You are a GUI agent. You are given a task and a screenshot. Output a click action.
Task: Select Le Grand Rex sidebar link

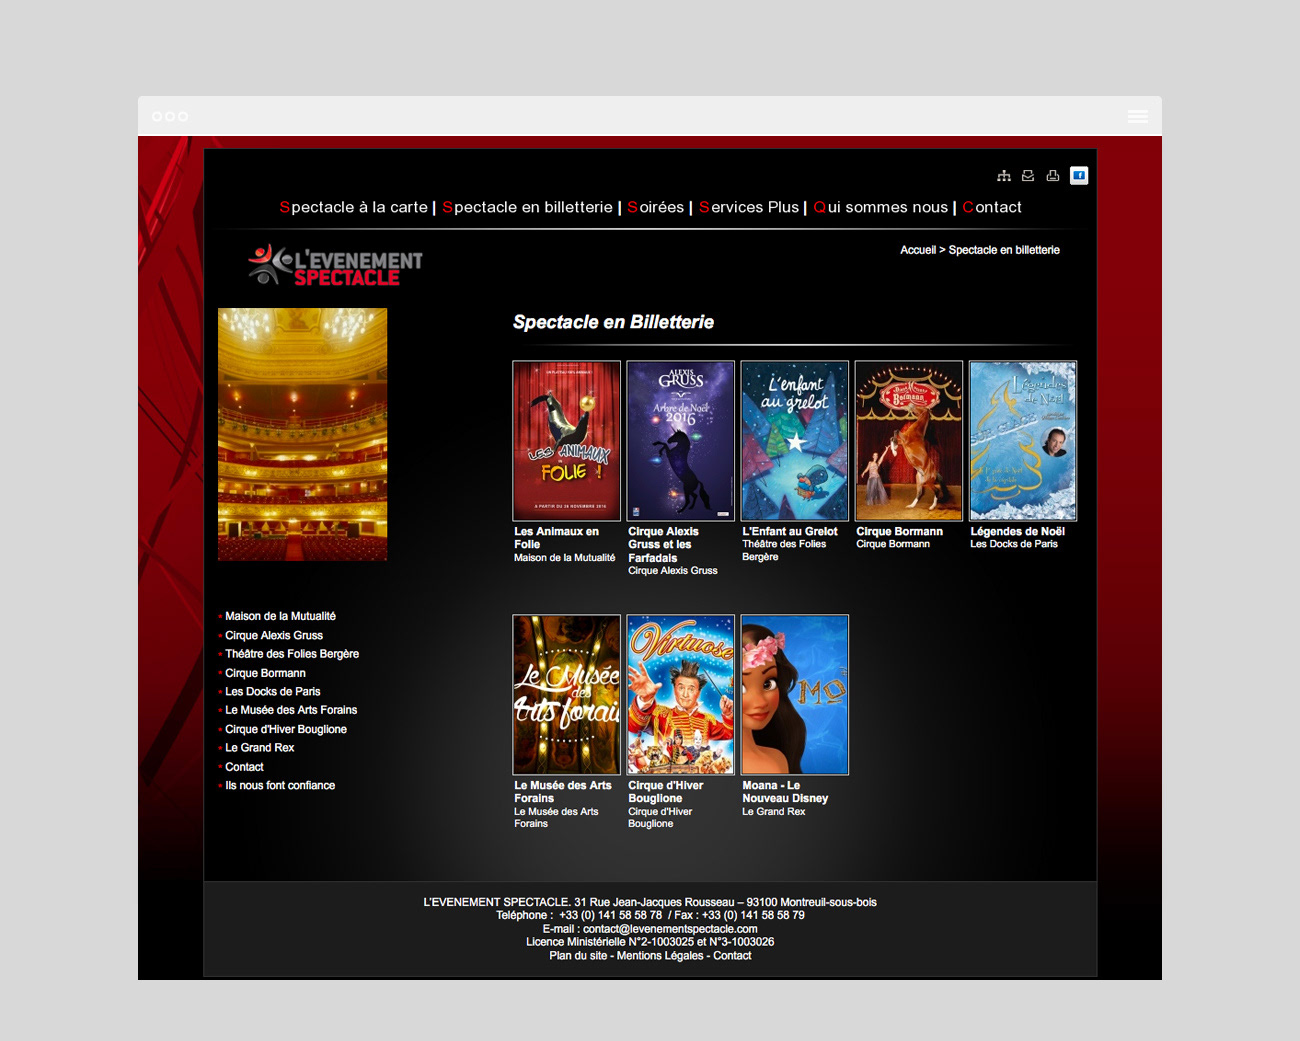click(x=260, y=747)
